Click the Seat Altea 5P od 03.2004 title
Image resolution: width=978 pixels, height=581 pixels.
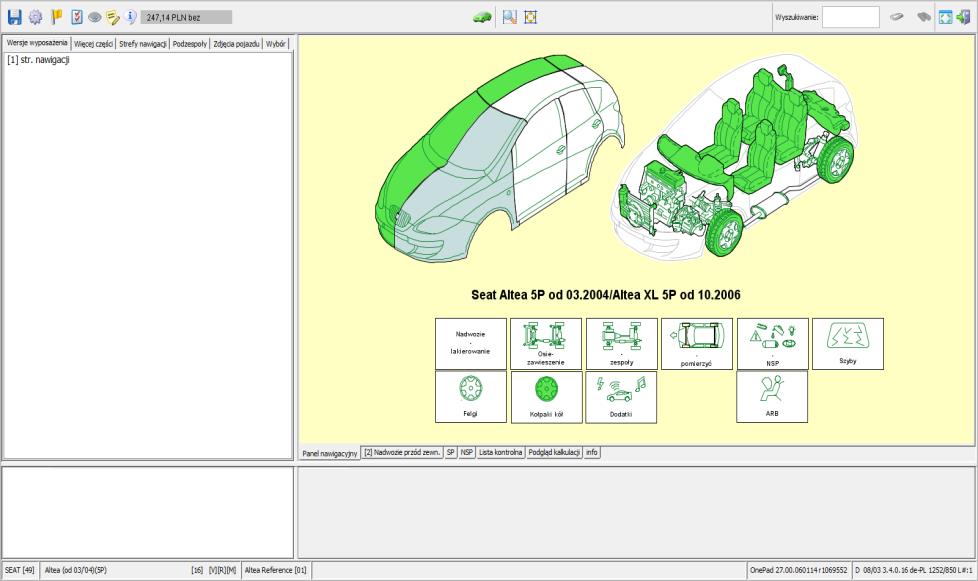tap(606, 295)
